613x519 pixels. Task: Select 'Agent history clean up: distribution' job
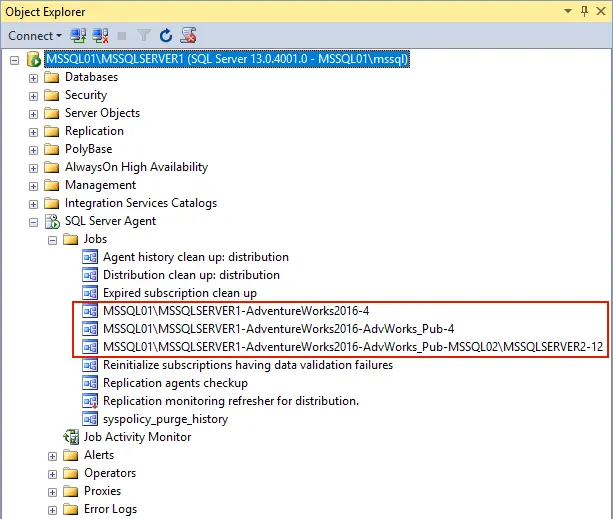pos(196,257)
